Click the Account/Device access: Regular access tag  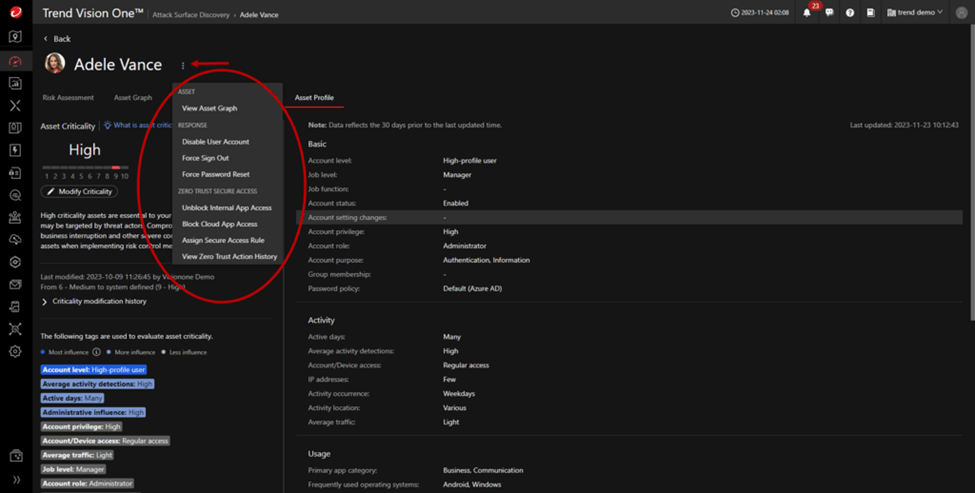[105, 441]
